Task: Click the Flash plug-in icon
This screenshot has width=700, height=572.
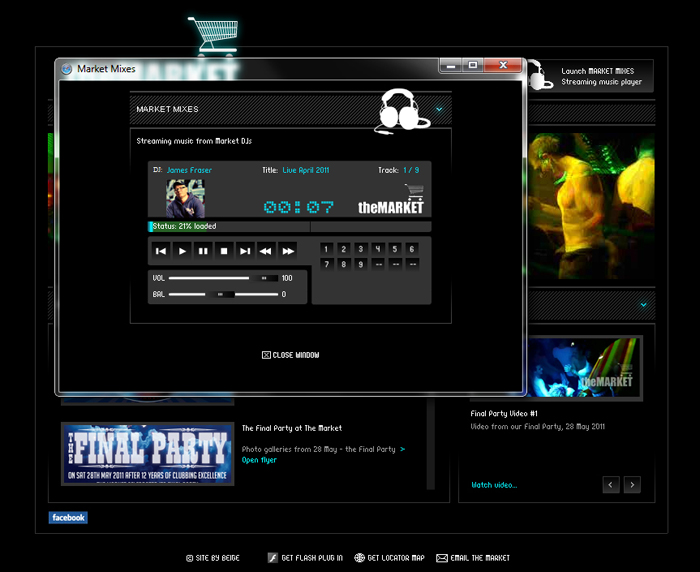Action: point(272,558)
